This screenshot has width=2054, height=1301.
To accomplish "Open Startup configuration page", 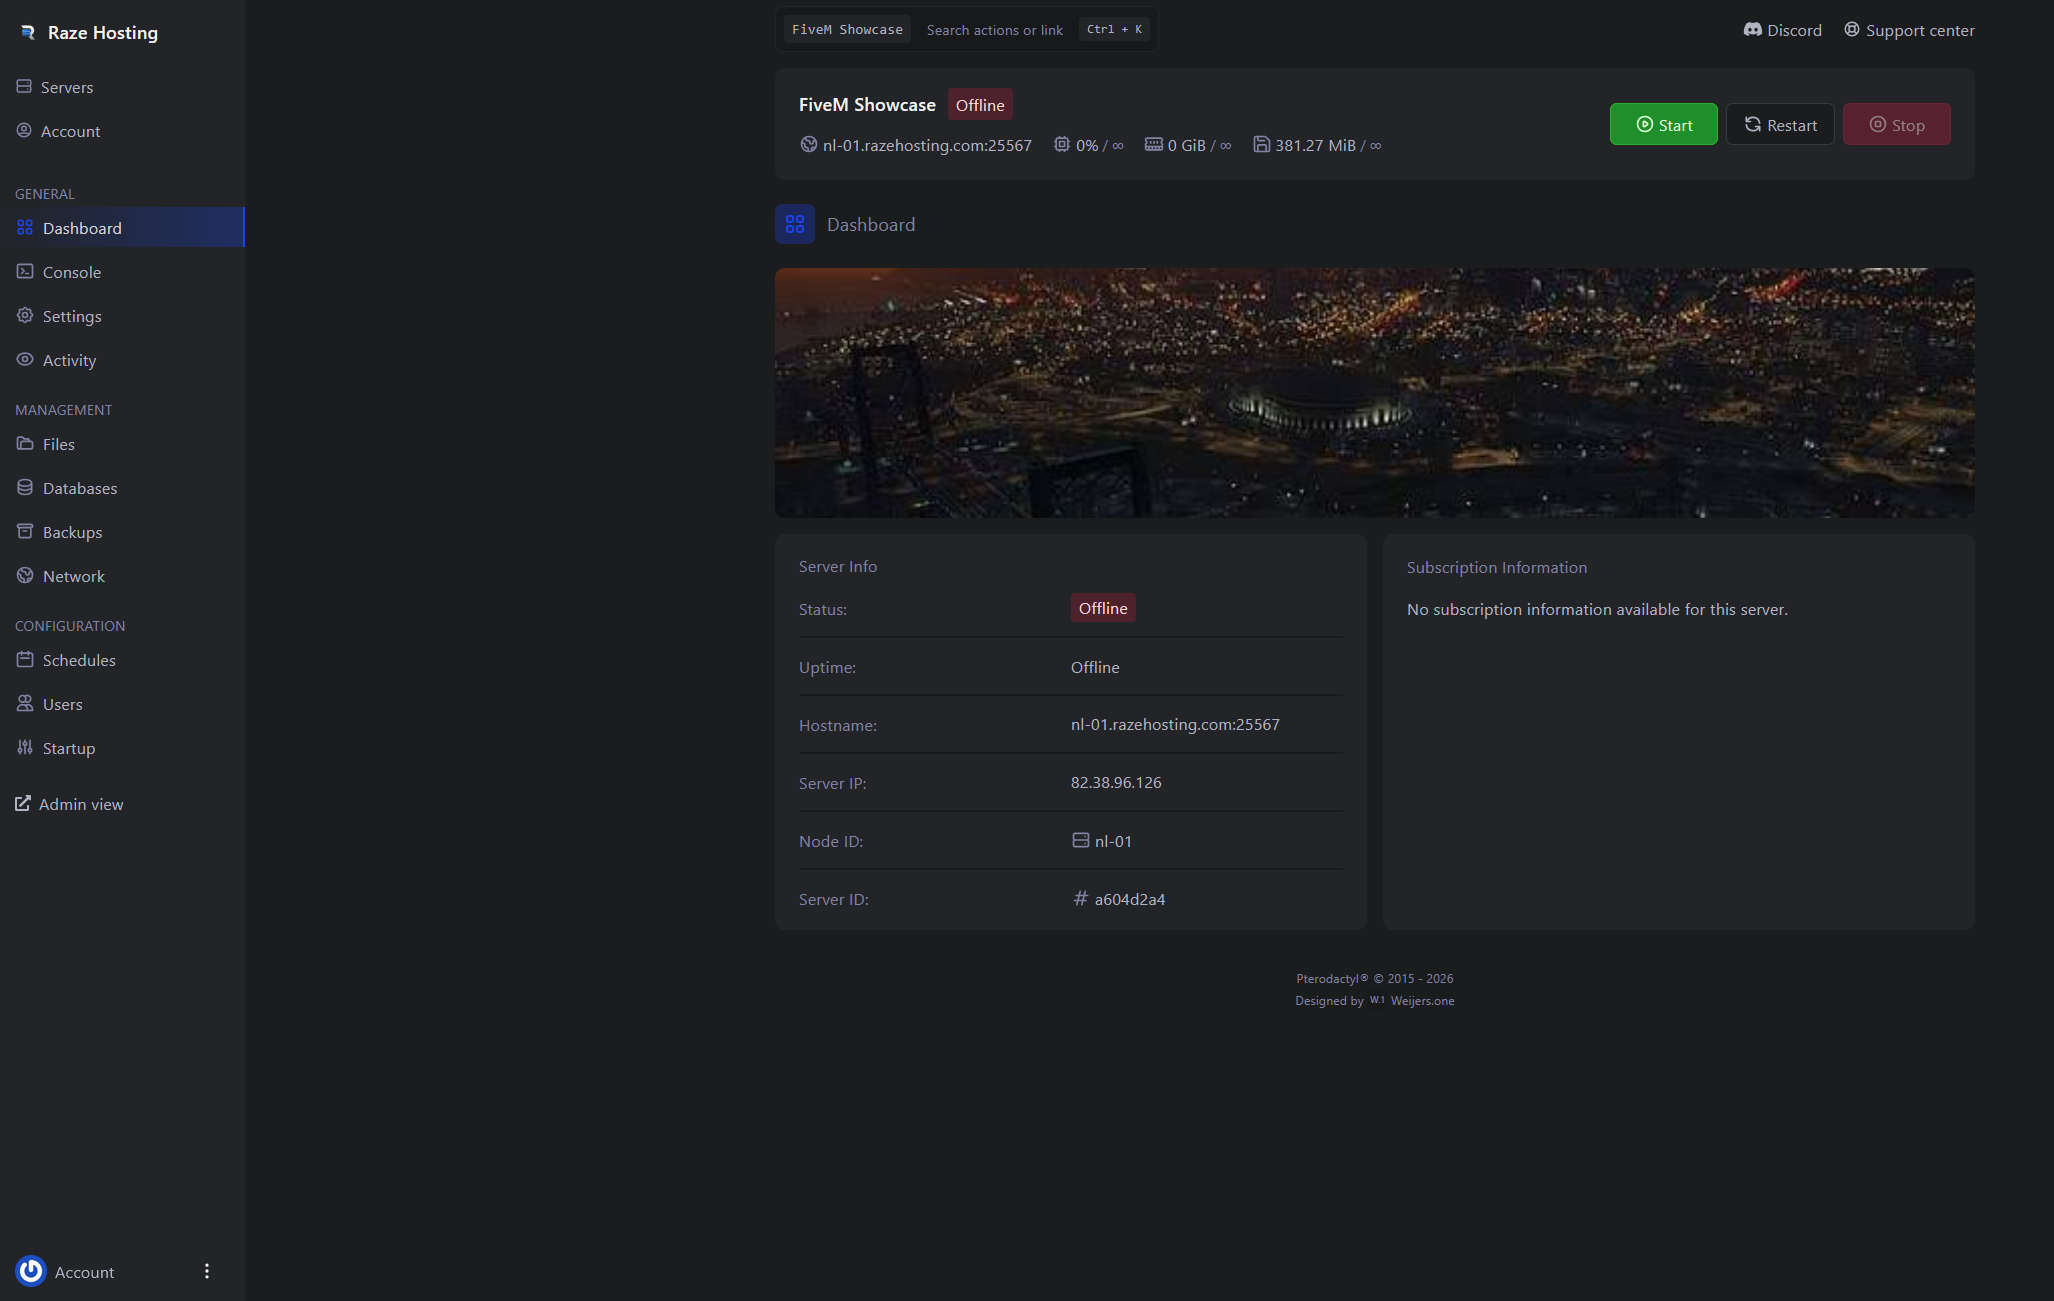I will (122, 748).
